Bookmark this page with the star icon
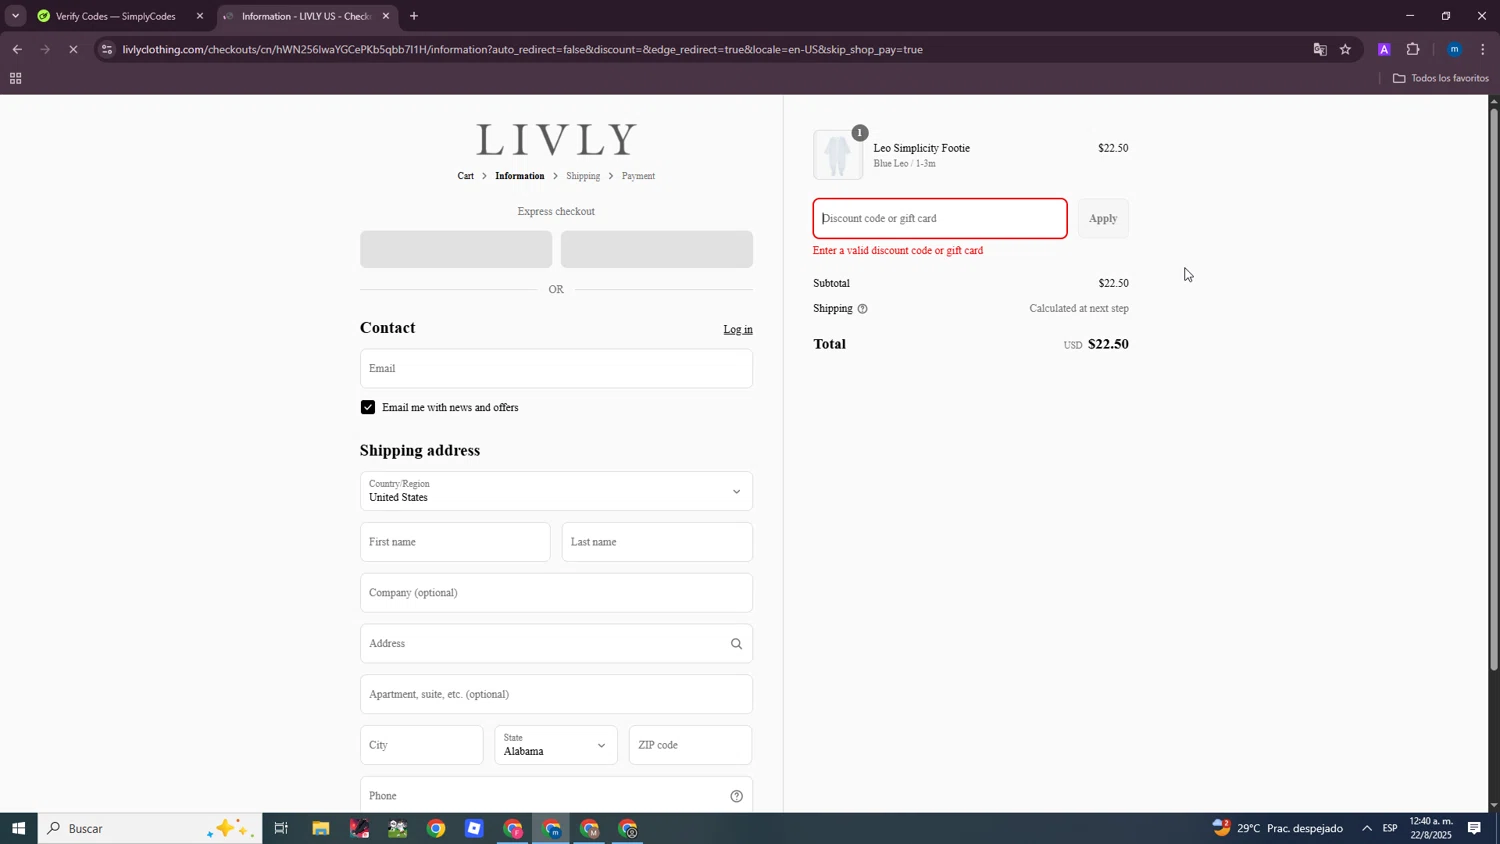The image size is (1500, 844). [x=1346, y=49]
